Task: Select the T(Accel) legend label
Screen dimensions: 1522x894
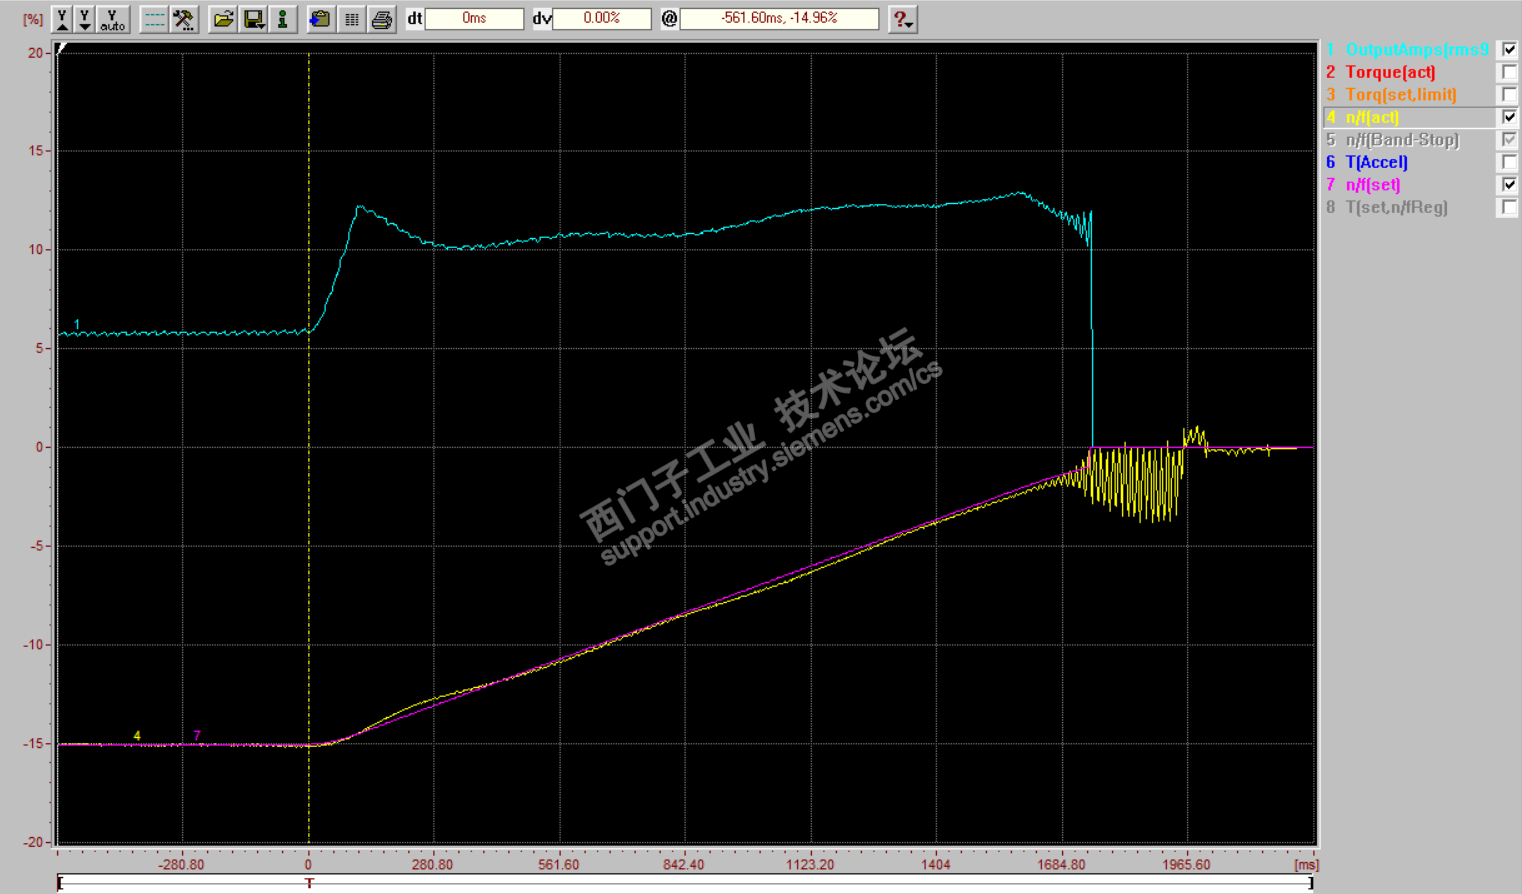Action: [1376, 162]
